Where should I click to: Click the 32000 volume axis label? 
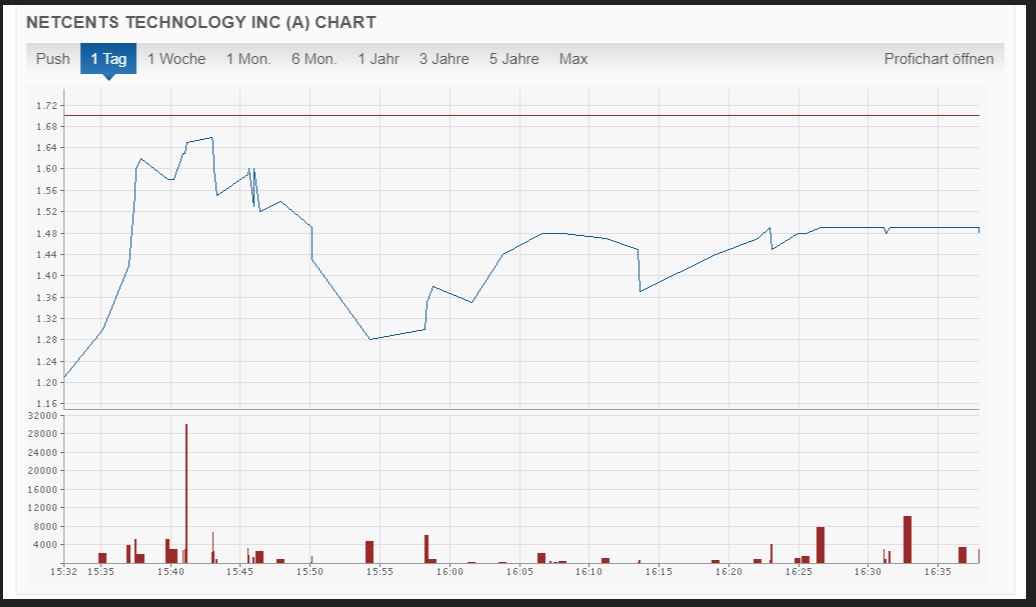pyautogui.click(x=44, y=415)
